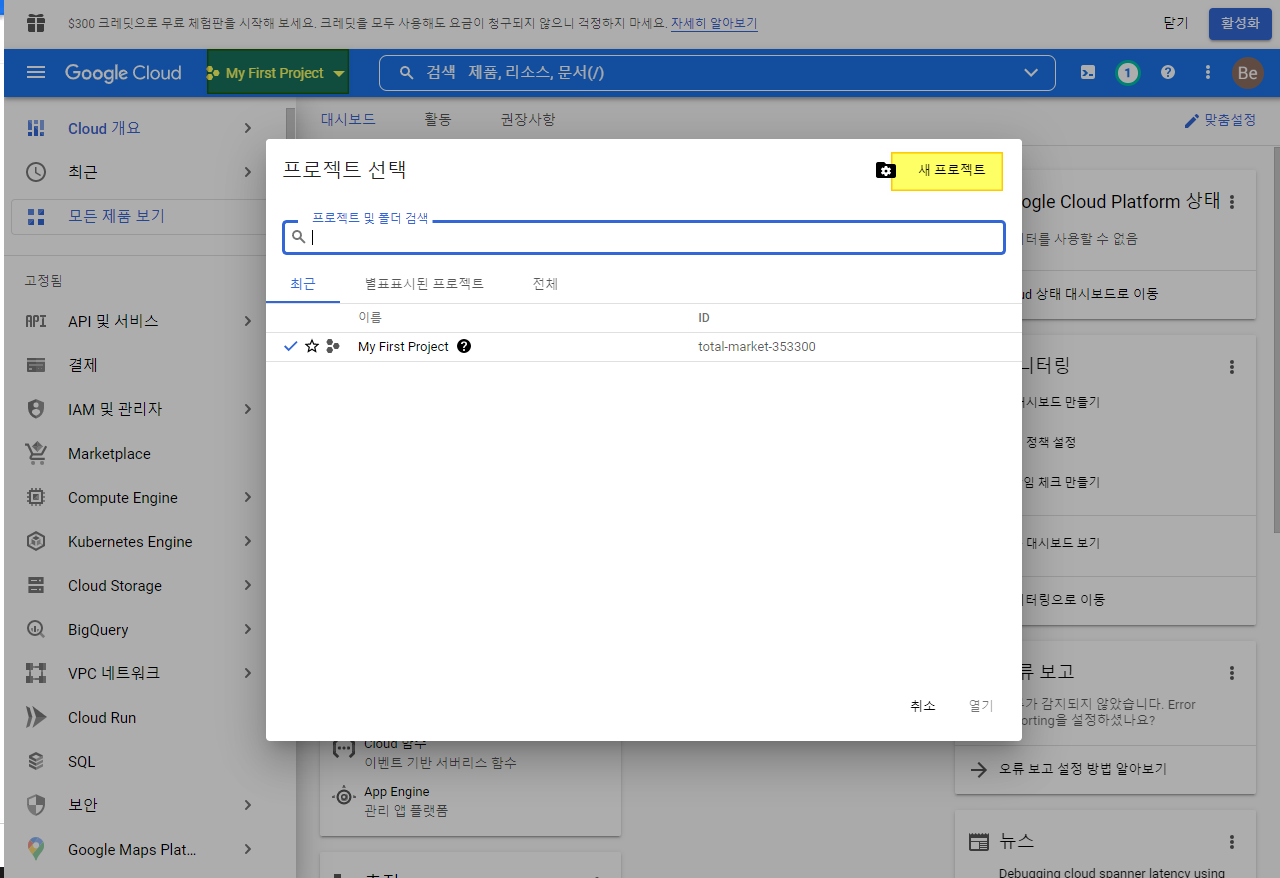Click the 프로젝트 및 폴더 검색 field
This screenshot has width=1280, height=878.
pos(644,237)
